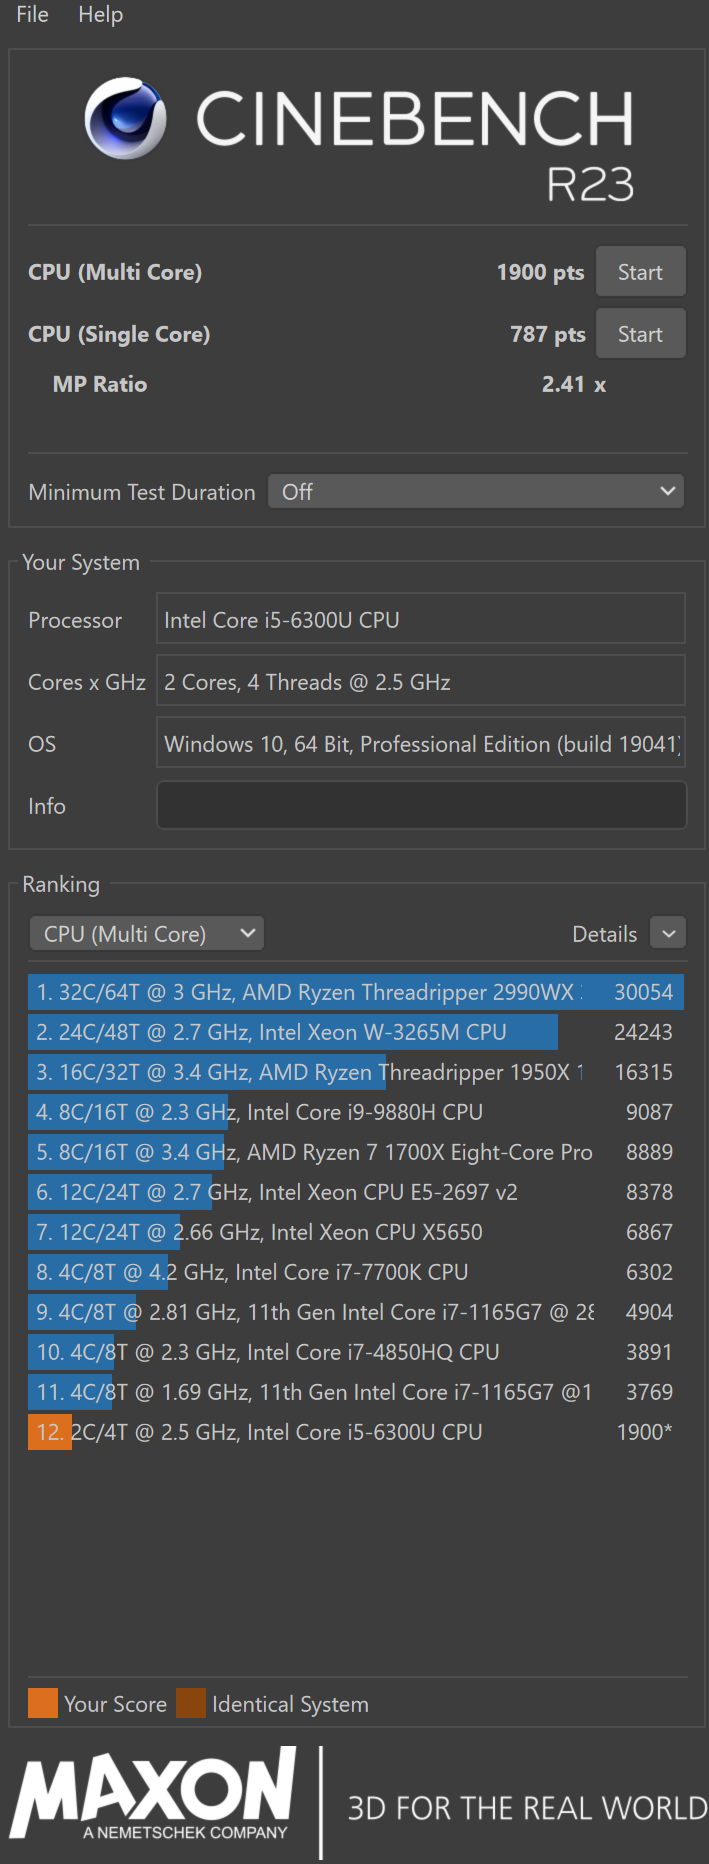The height and width of the screenshot is (1864, 709).
Task: Select the Core i7-7700K ranking entry
Action: (356, 1272)
